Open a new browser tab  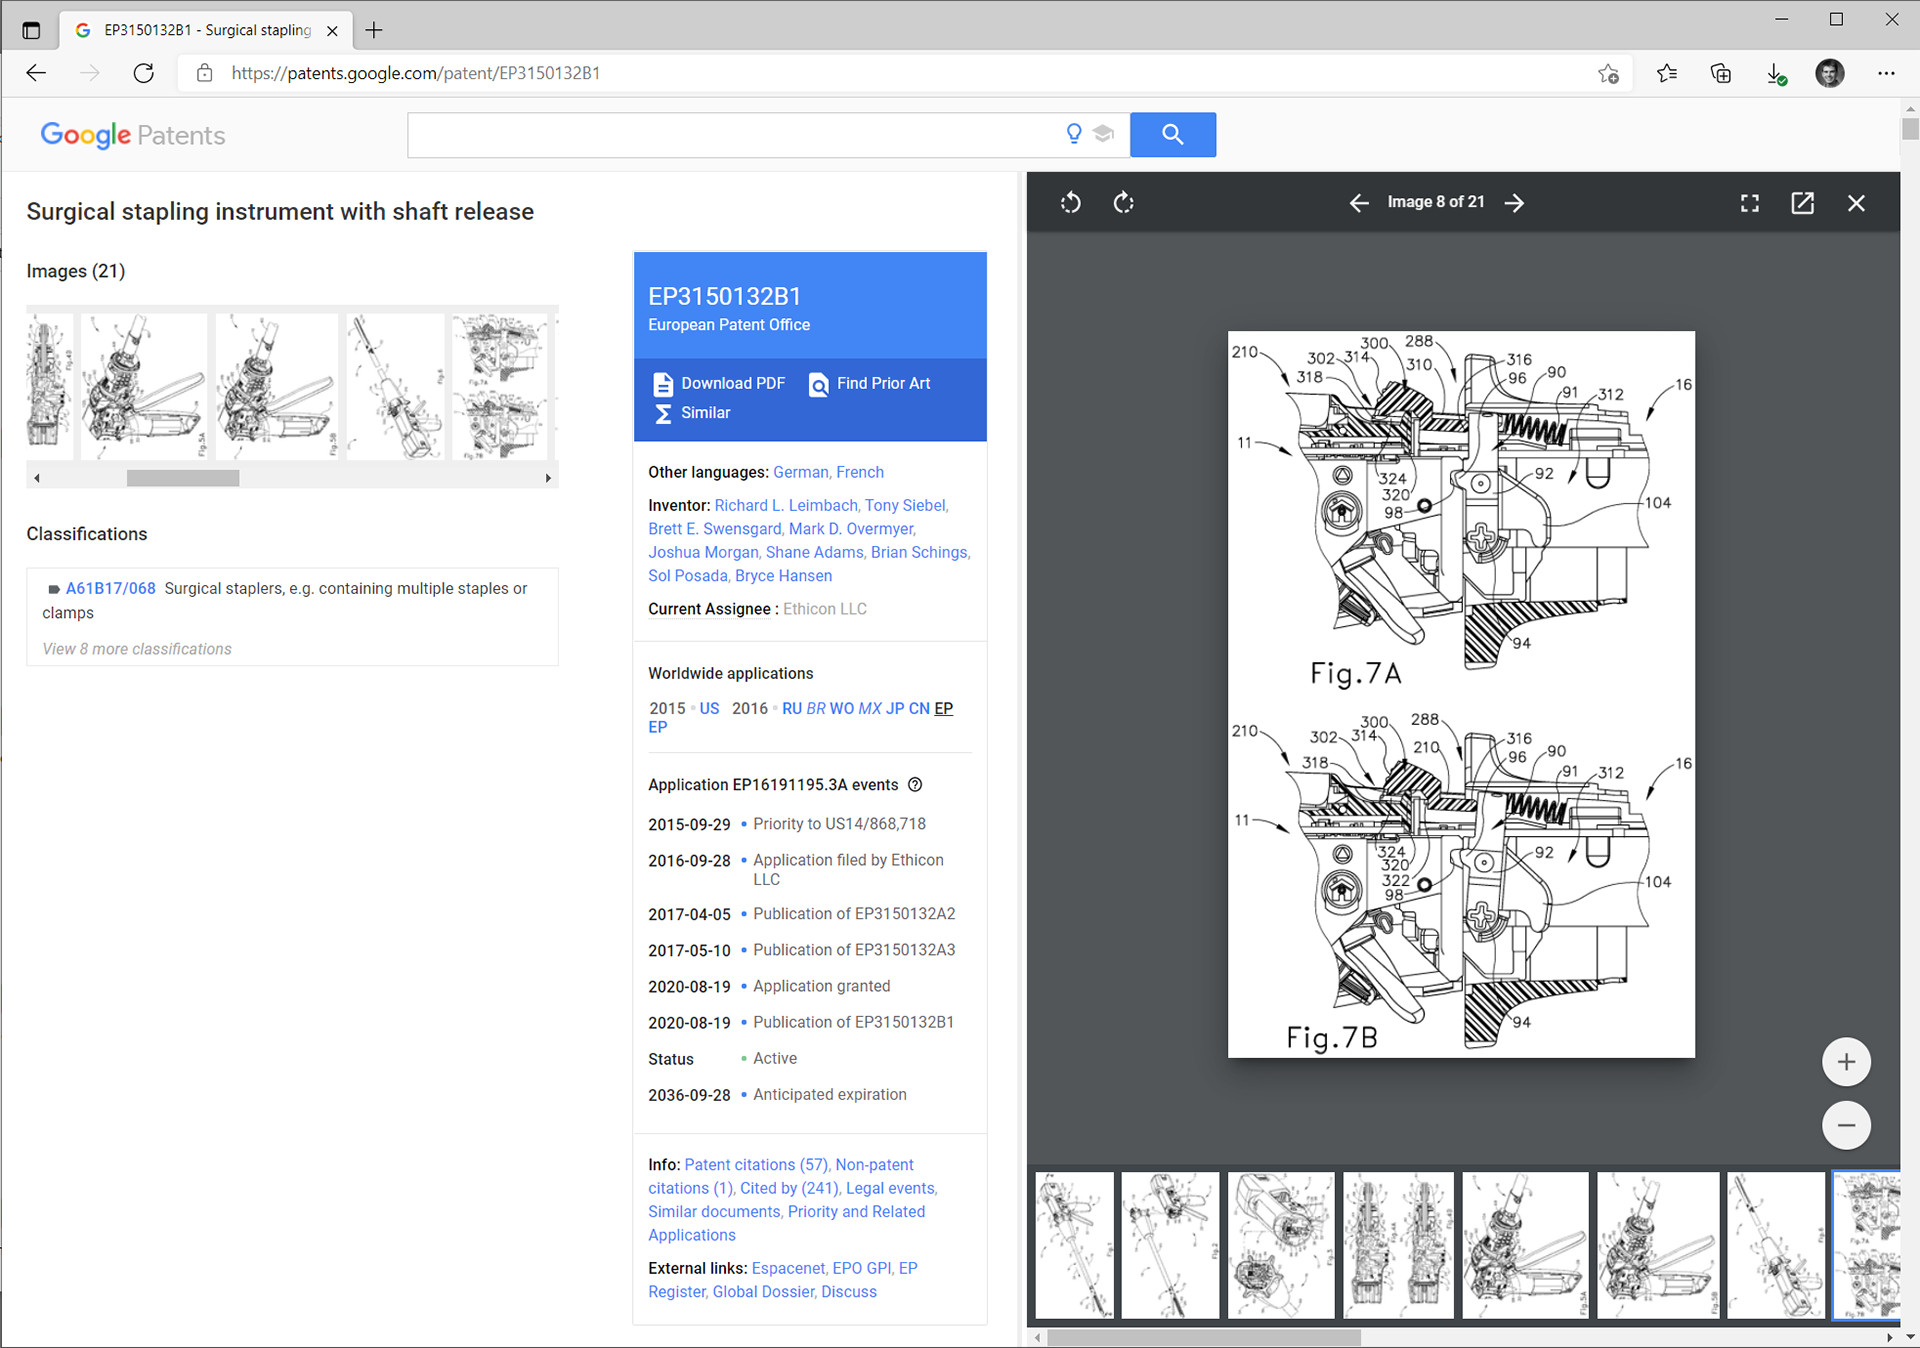pos(374,30)
